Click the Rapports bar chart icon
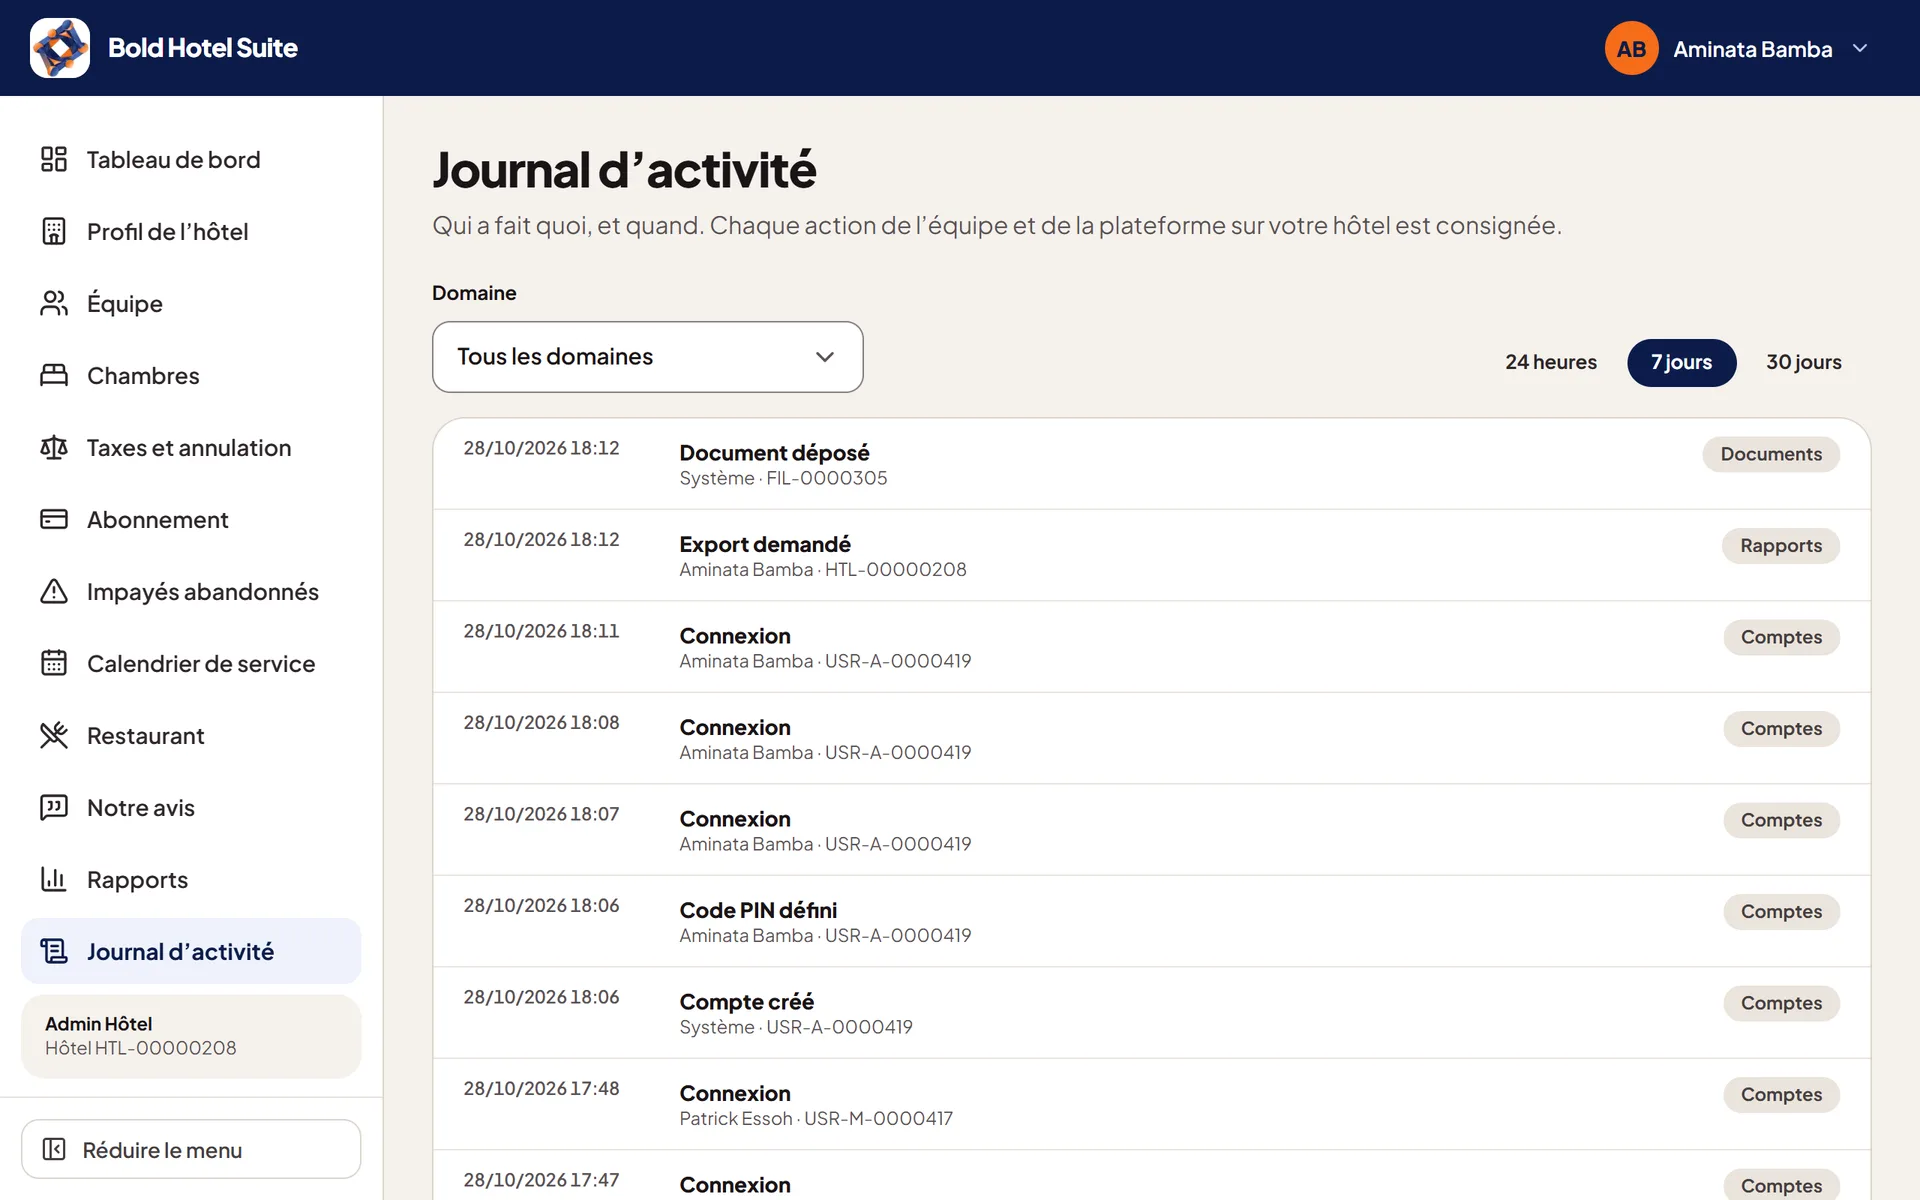Image resolution: width=1920 pixels, height=1200 pixels. coord(54,879)
